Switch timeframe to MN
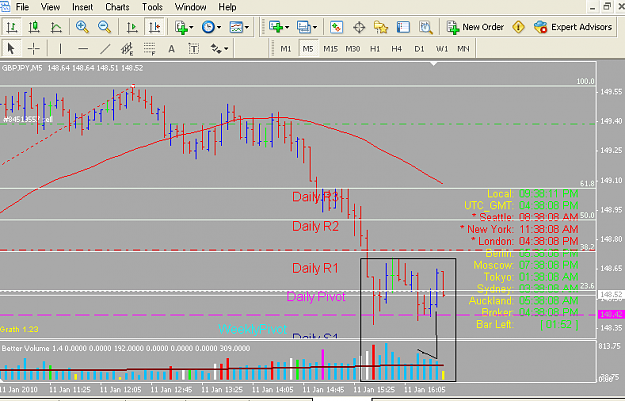 tap(463, 49)
